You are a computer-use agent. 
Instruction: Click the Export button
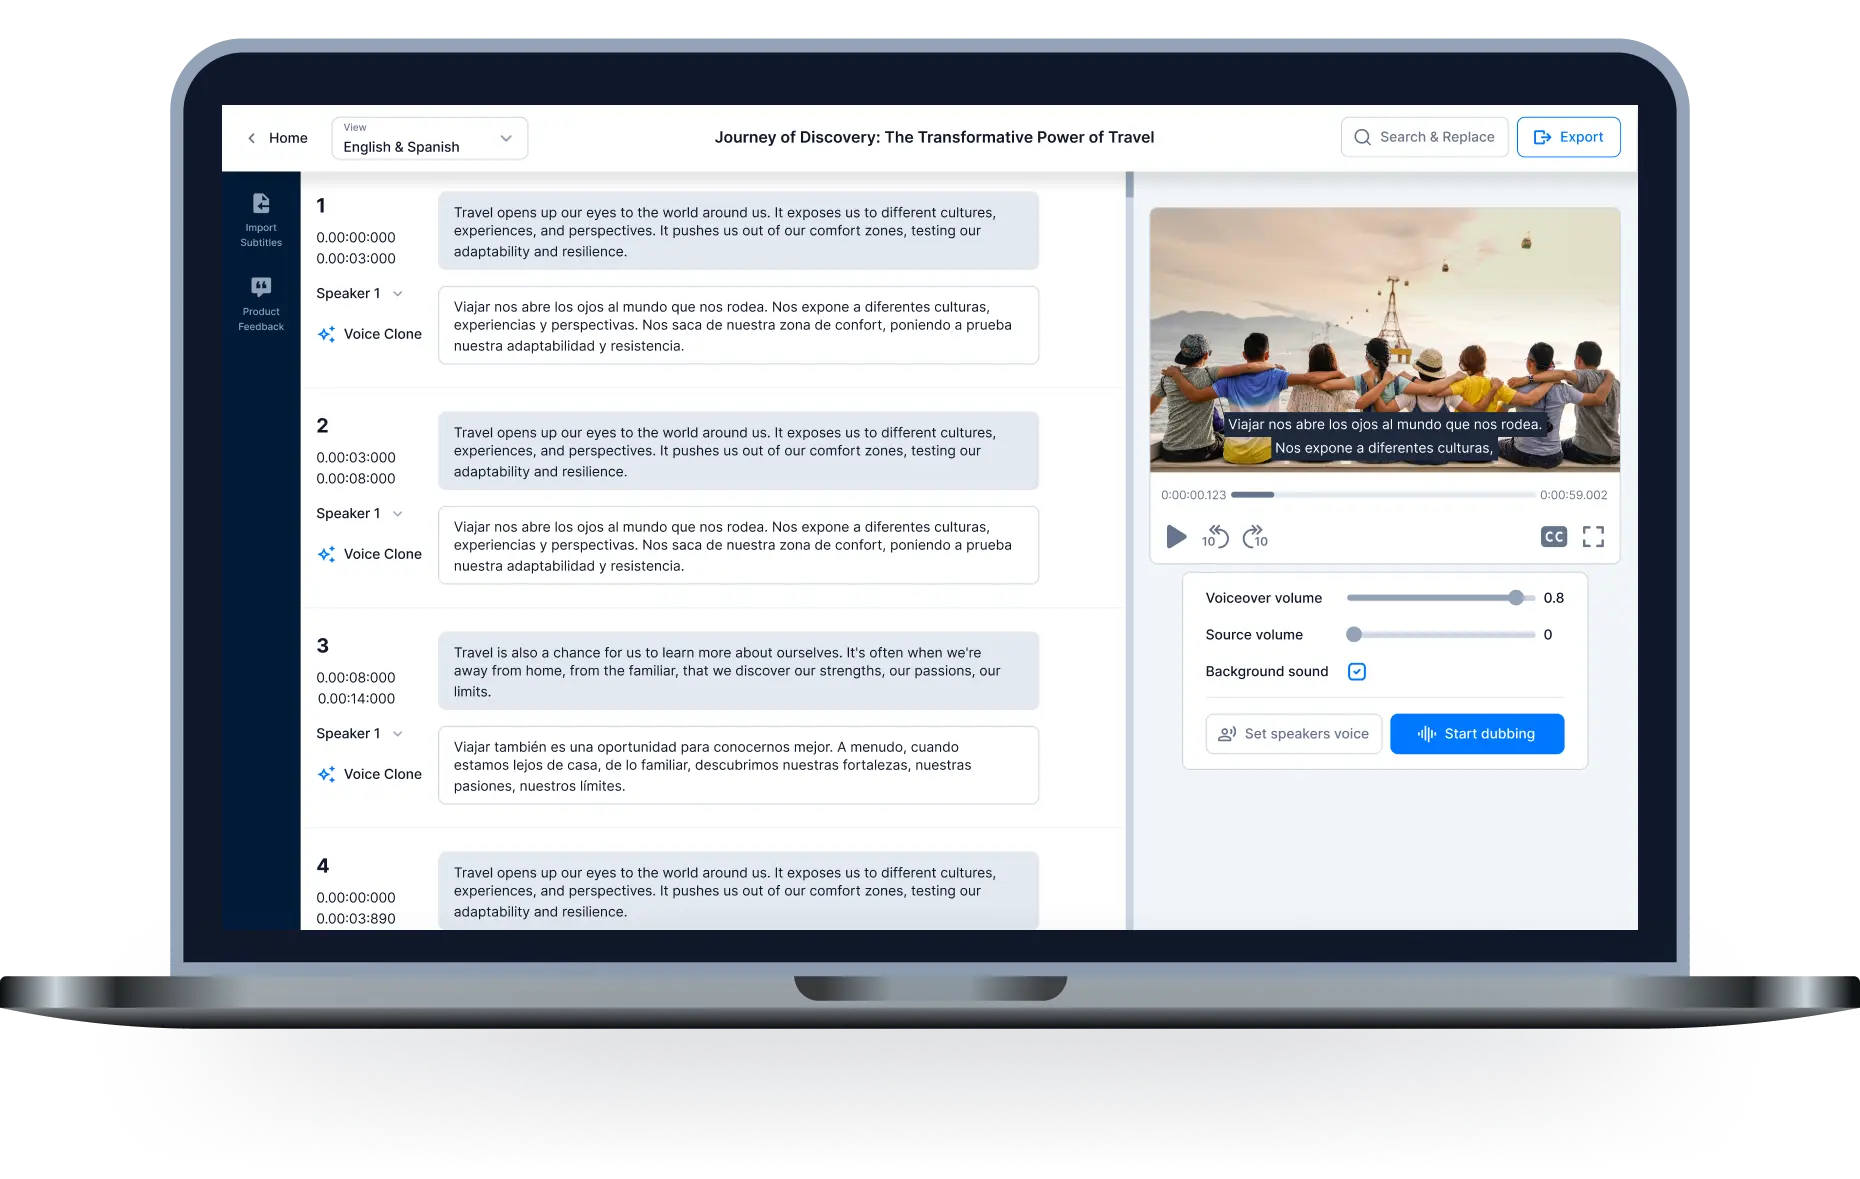[x=1568, y=137]
